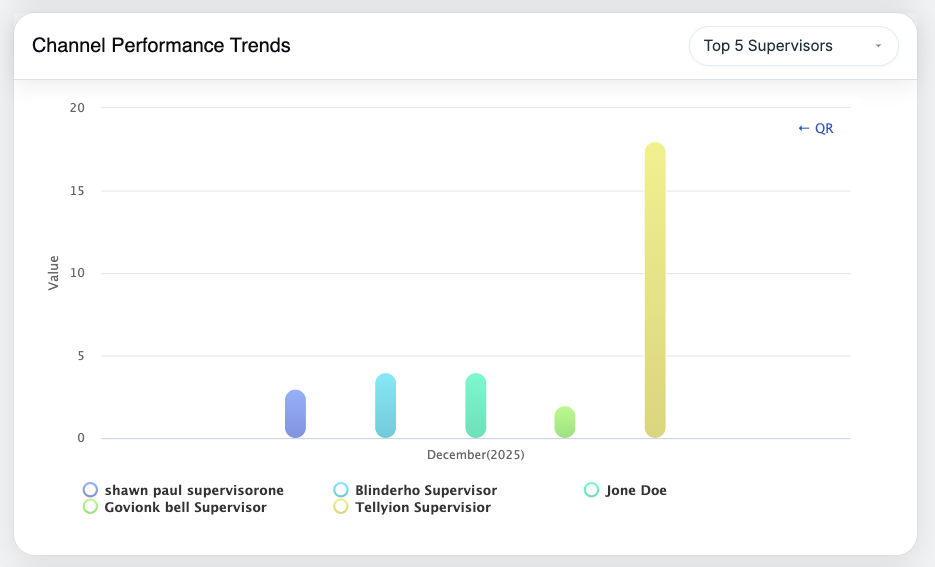Click the Channel Performance Trends heading
This screenshot has height=567, width=935.
click(161, 46)
